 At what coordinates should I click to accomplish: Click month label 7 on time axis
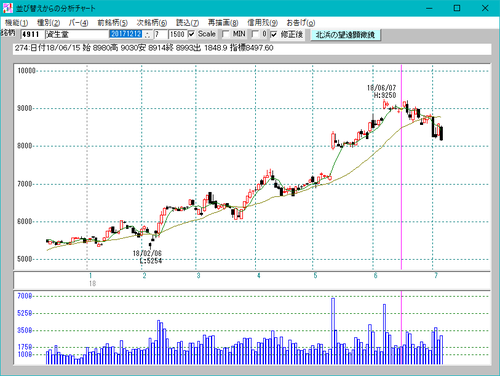(x=436, y=276)
